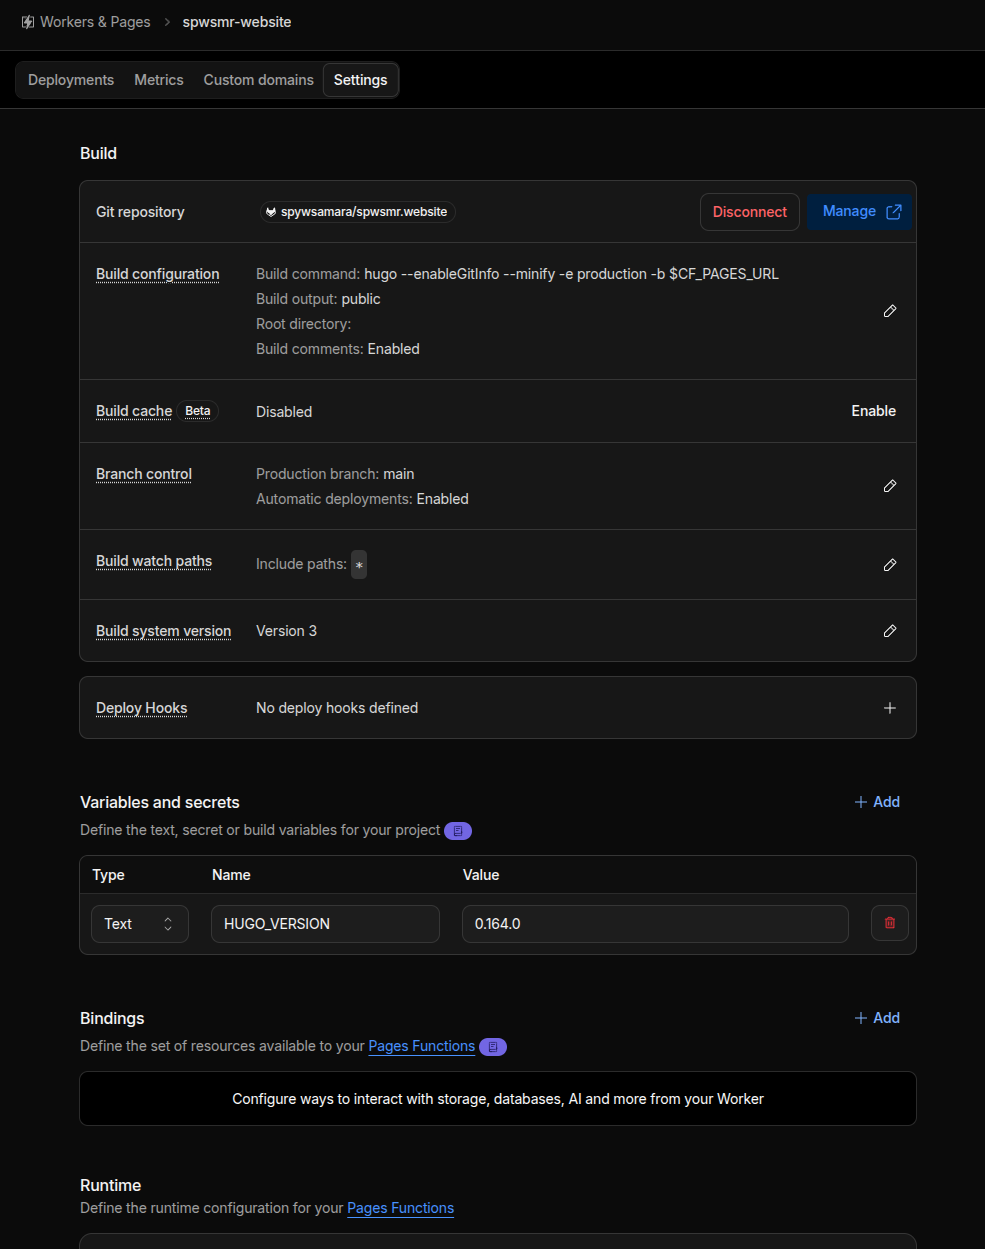Open Pages Functions link under Bindings

click(422, 1046)
